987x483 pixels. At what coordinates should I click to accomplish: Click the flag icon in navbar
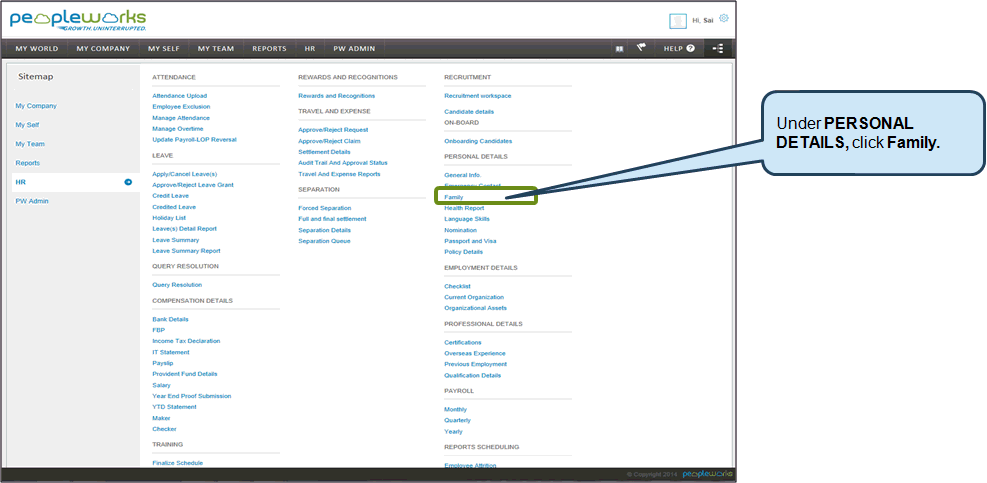coord(641,48)
